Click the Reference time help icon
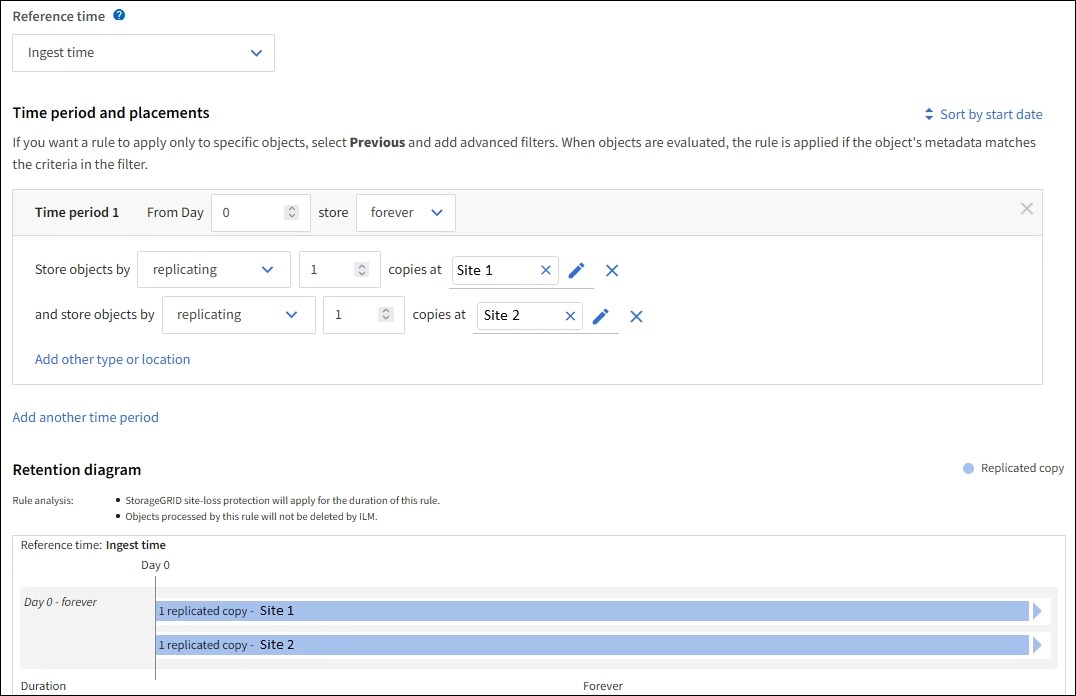 point(119,16)
